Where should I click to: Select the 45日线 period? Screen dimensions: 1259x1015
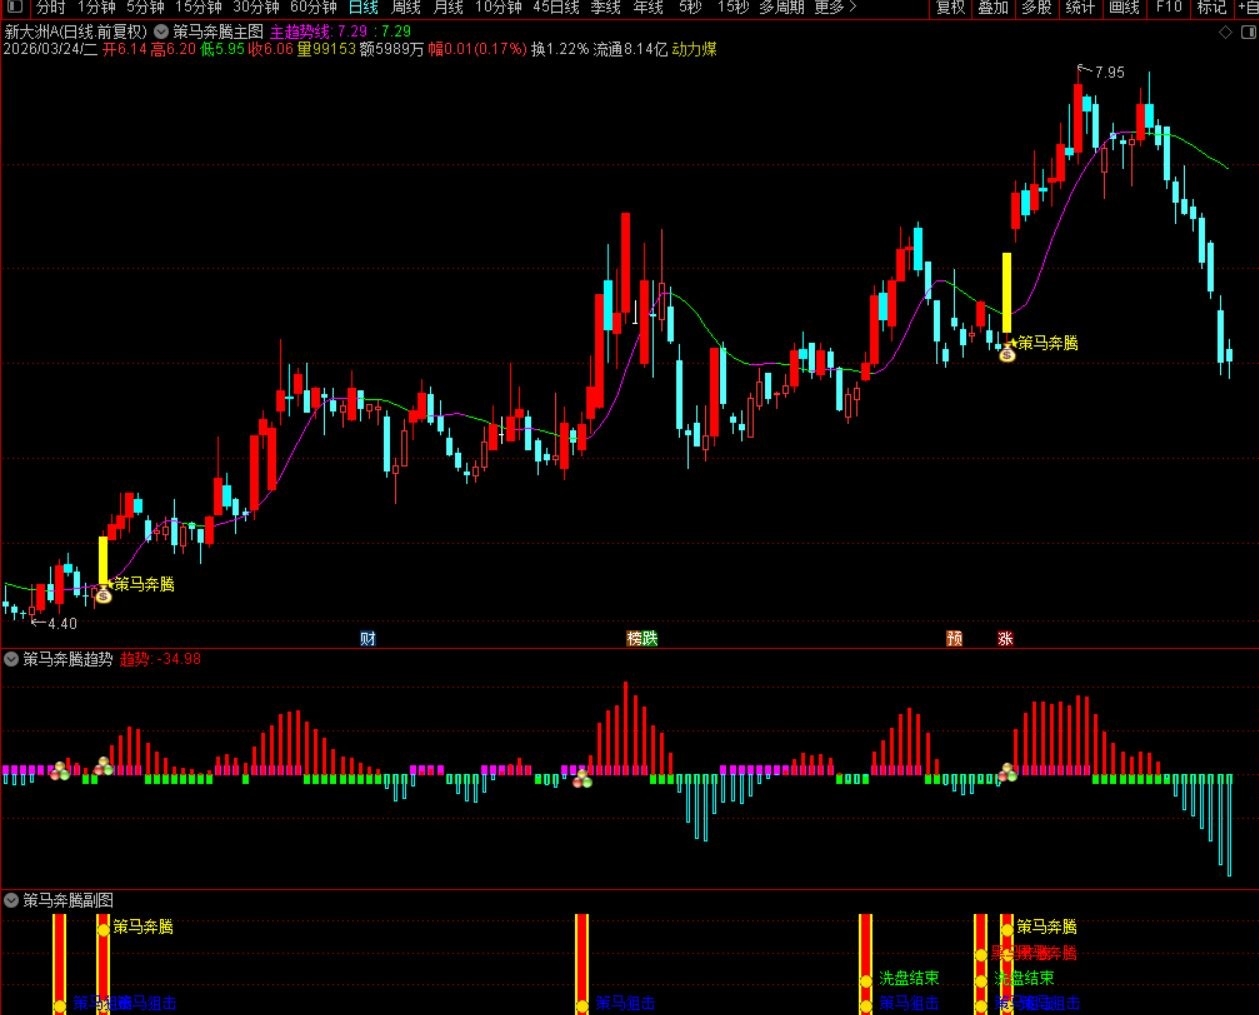tap(556, 7)
